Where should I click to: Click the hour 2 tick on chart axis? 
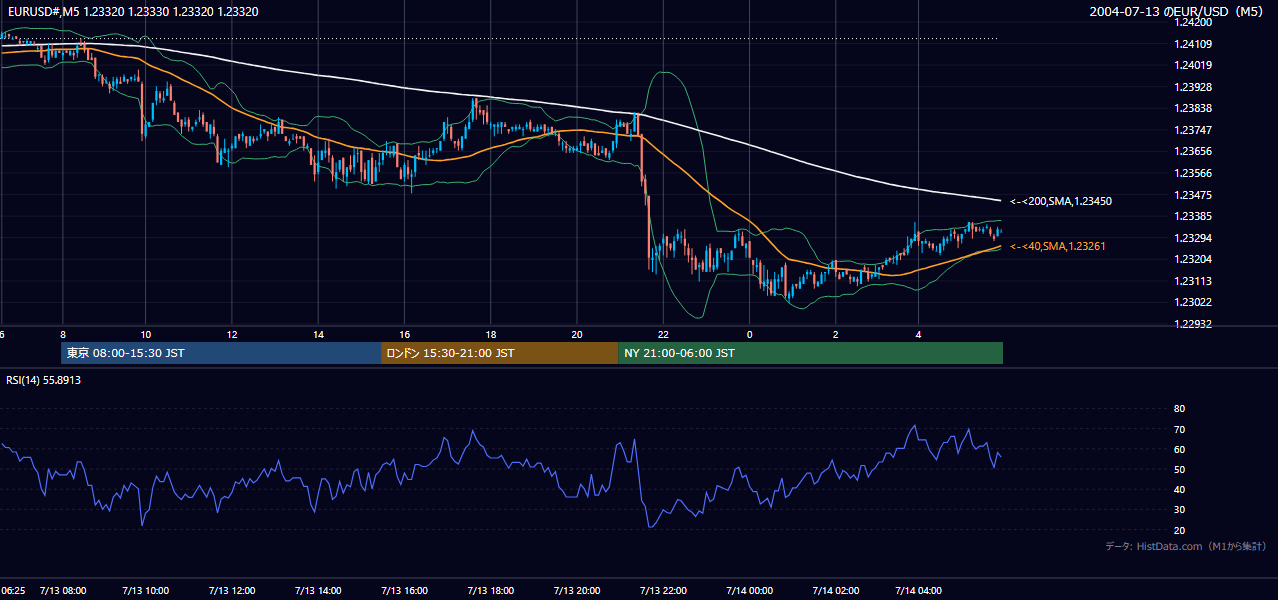tap(835, 334)
